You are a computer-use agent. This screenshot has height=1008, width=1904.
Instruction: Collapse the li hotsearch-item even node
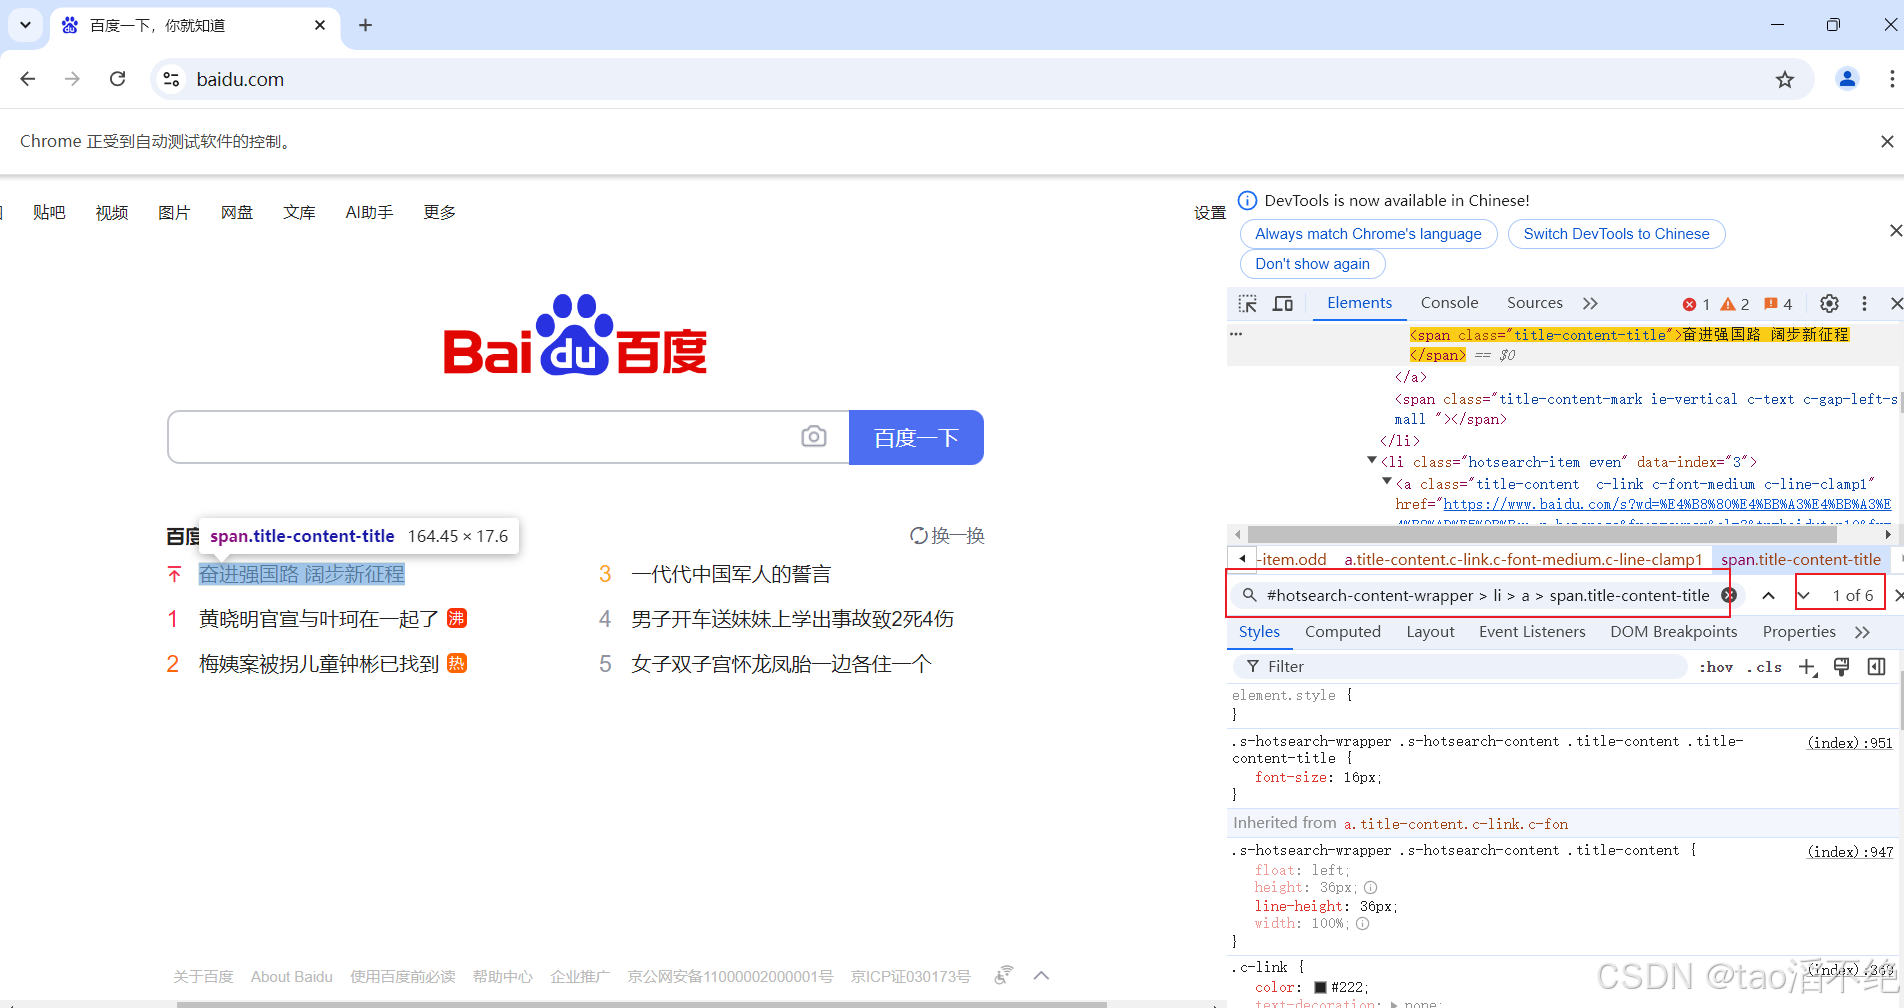coord(1372,461)
